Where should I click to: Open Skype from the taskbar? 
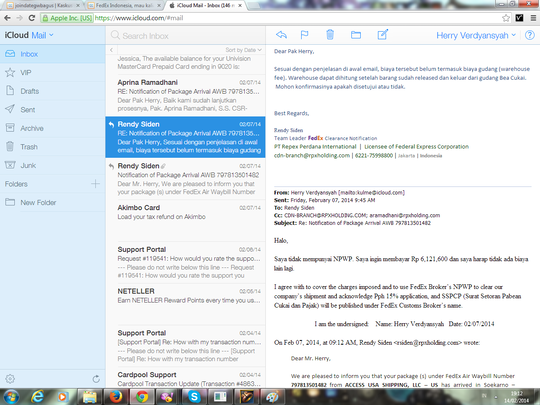[x=194, y=397]
